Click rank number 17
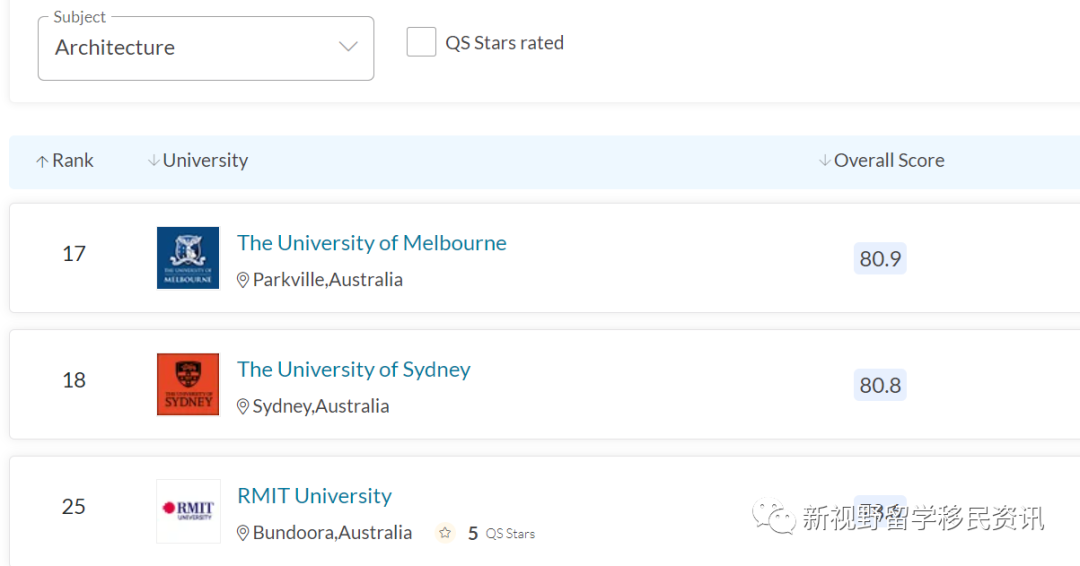Viewport: 1080px width, 566px height. click(74, 254)
